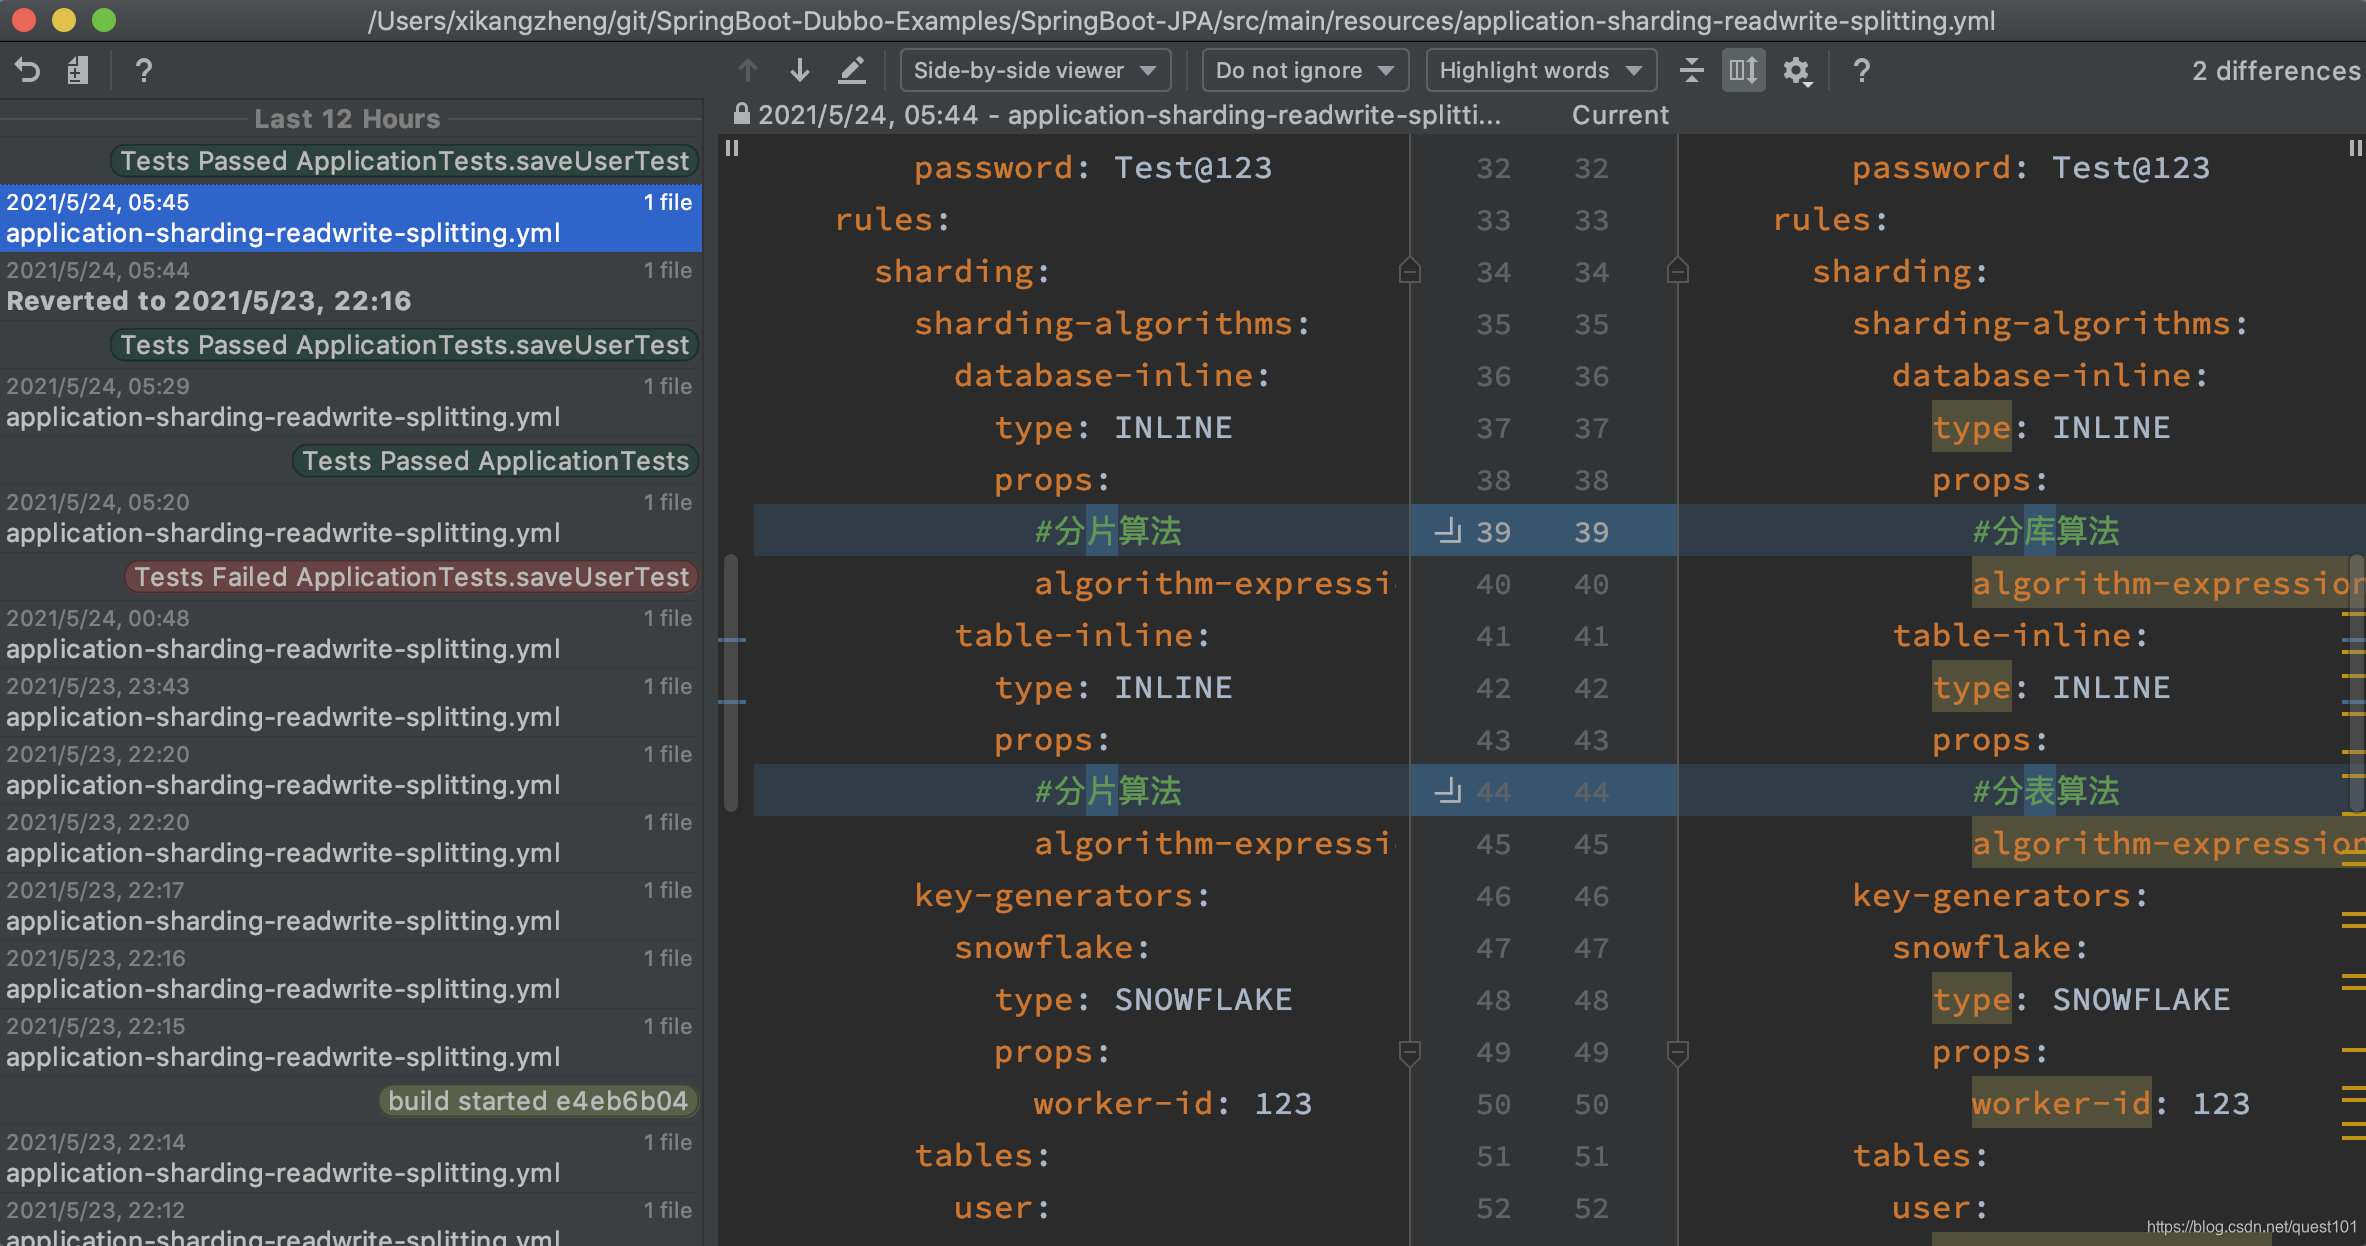Select the 2021/5/24, 05:45 revision
The image size is (2366, 1246).
(x=350, y=217)
